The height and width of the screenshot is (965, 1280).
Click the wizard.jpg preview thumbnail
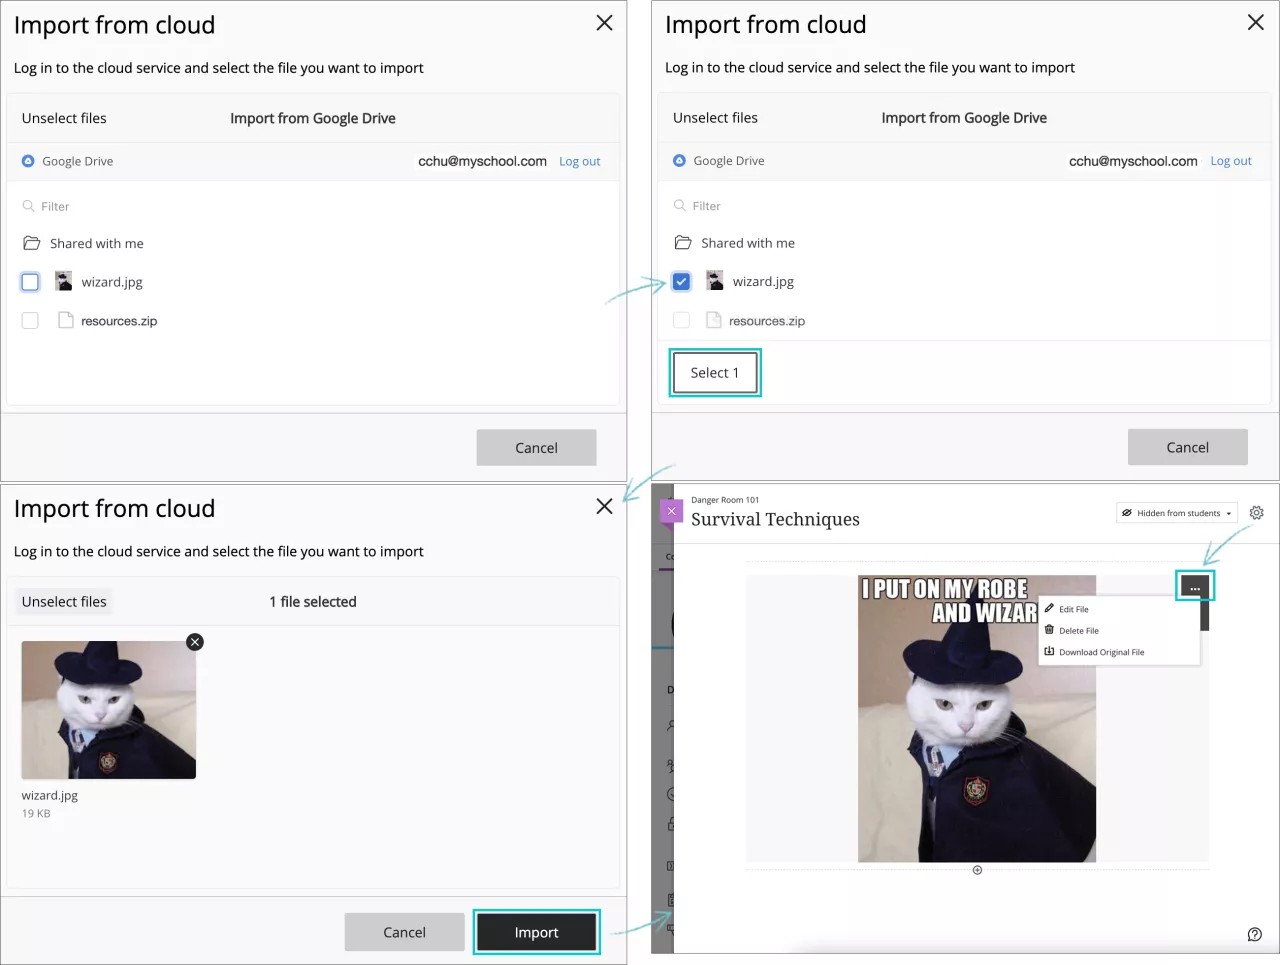tap(108, 710)
